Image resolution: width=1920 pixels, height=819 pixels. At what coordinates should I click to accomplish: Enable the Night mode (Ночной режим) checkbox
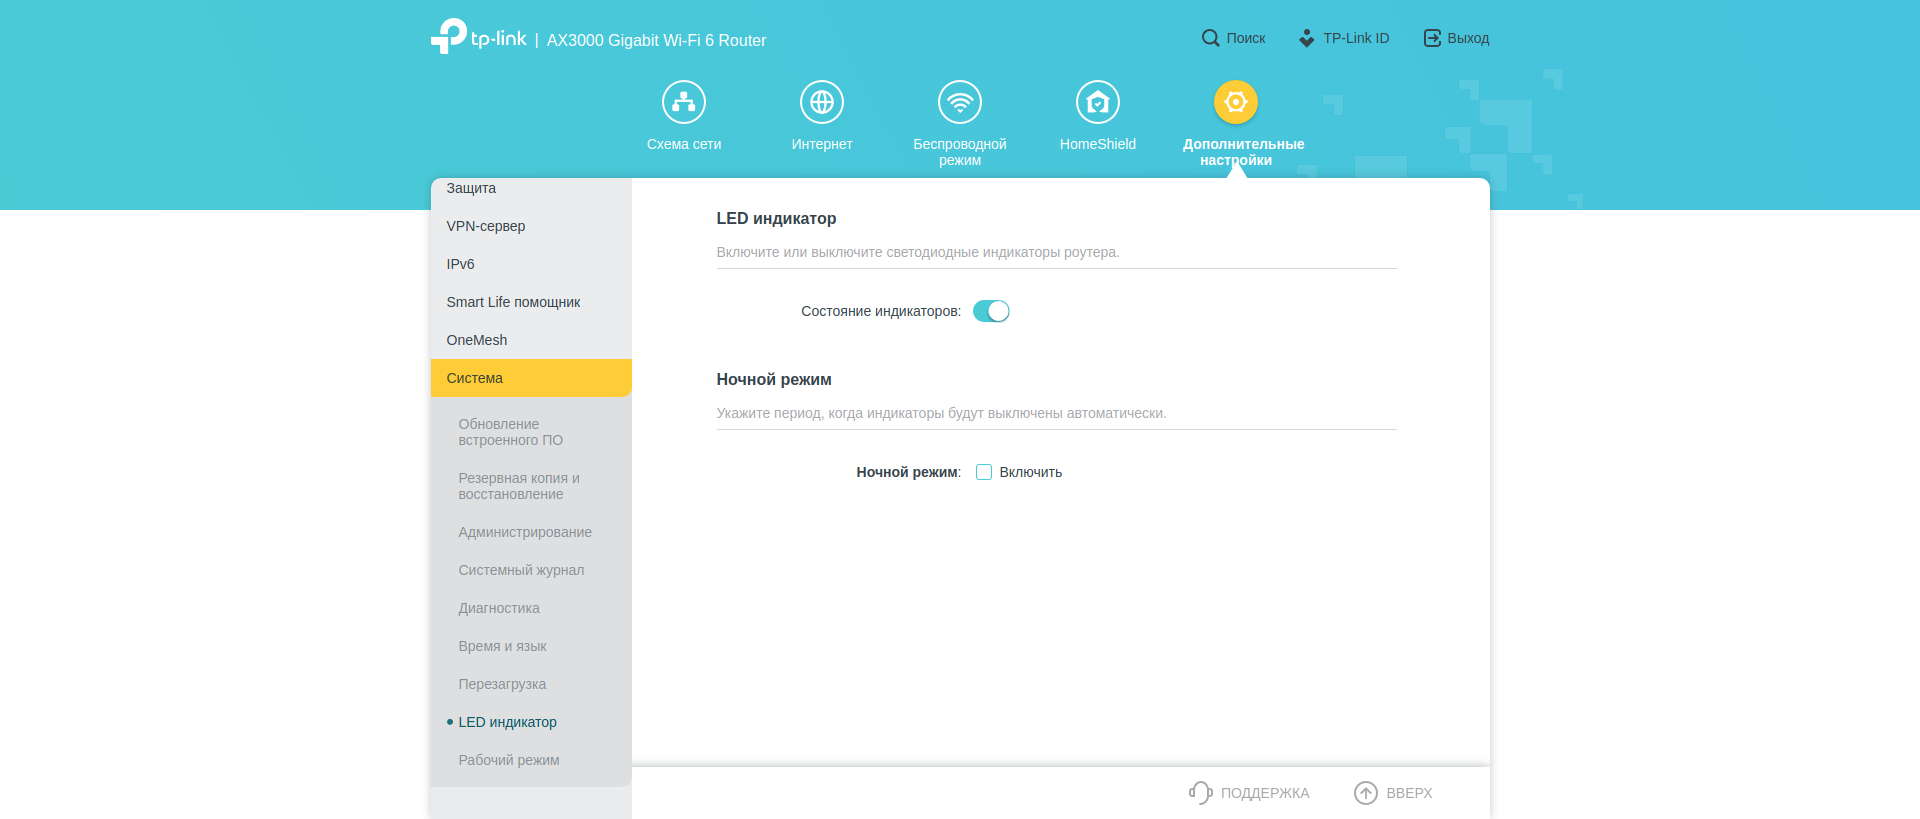click(984, 472)
